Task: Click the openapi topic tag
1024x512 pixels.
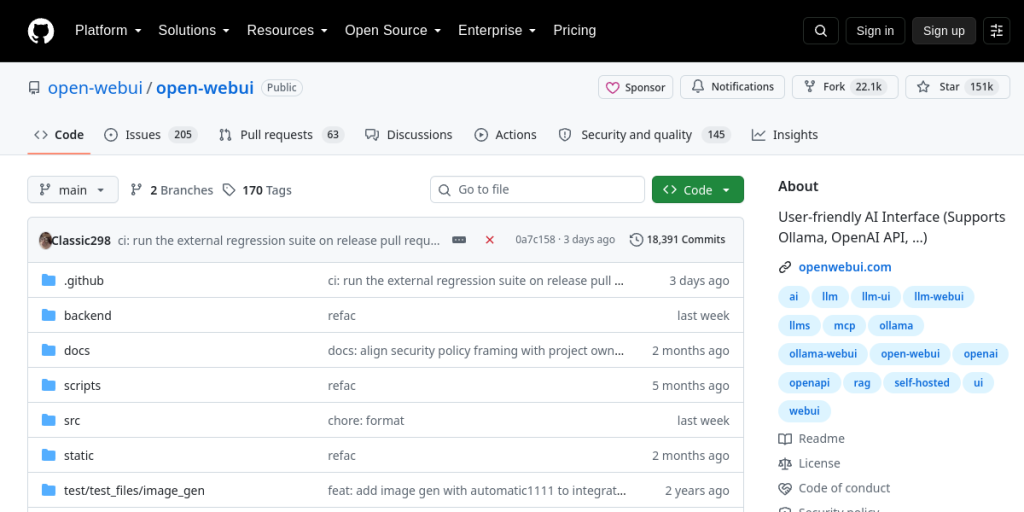Action: point(809,383)
